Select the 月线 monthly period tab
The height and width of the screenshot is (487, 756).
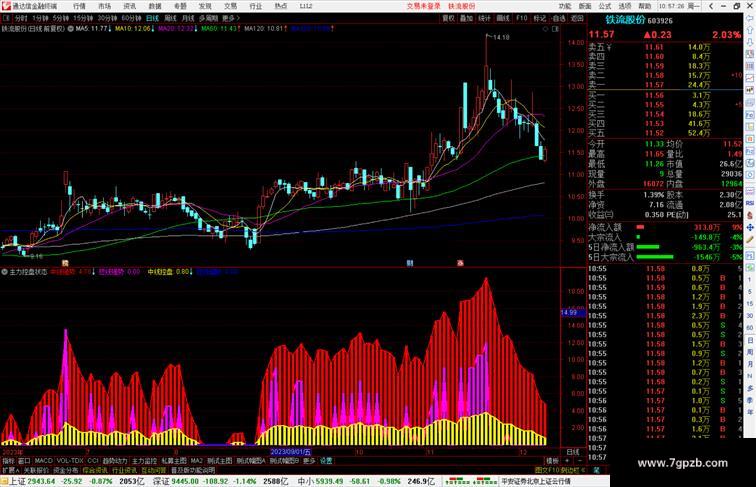(x=188, y=18)
